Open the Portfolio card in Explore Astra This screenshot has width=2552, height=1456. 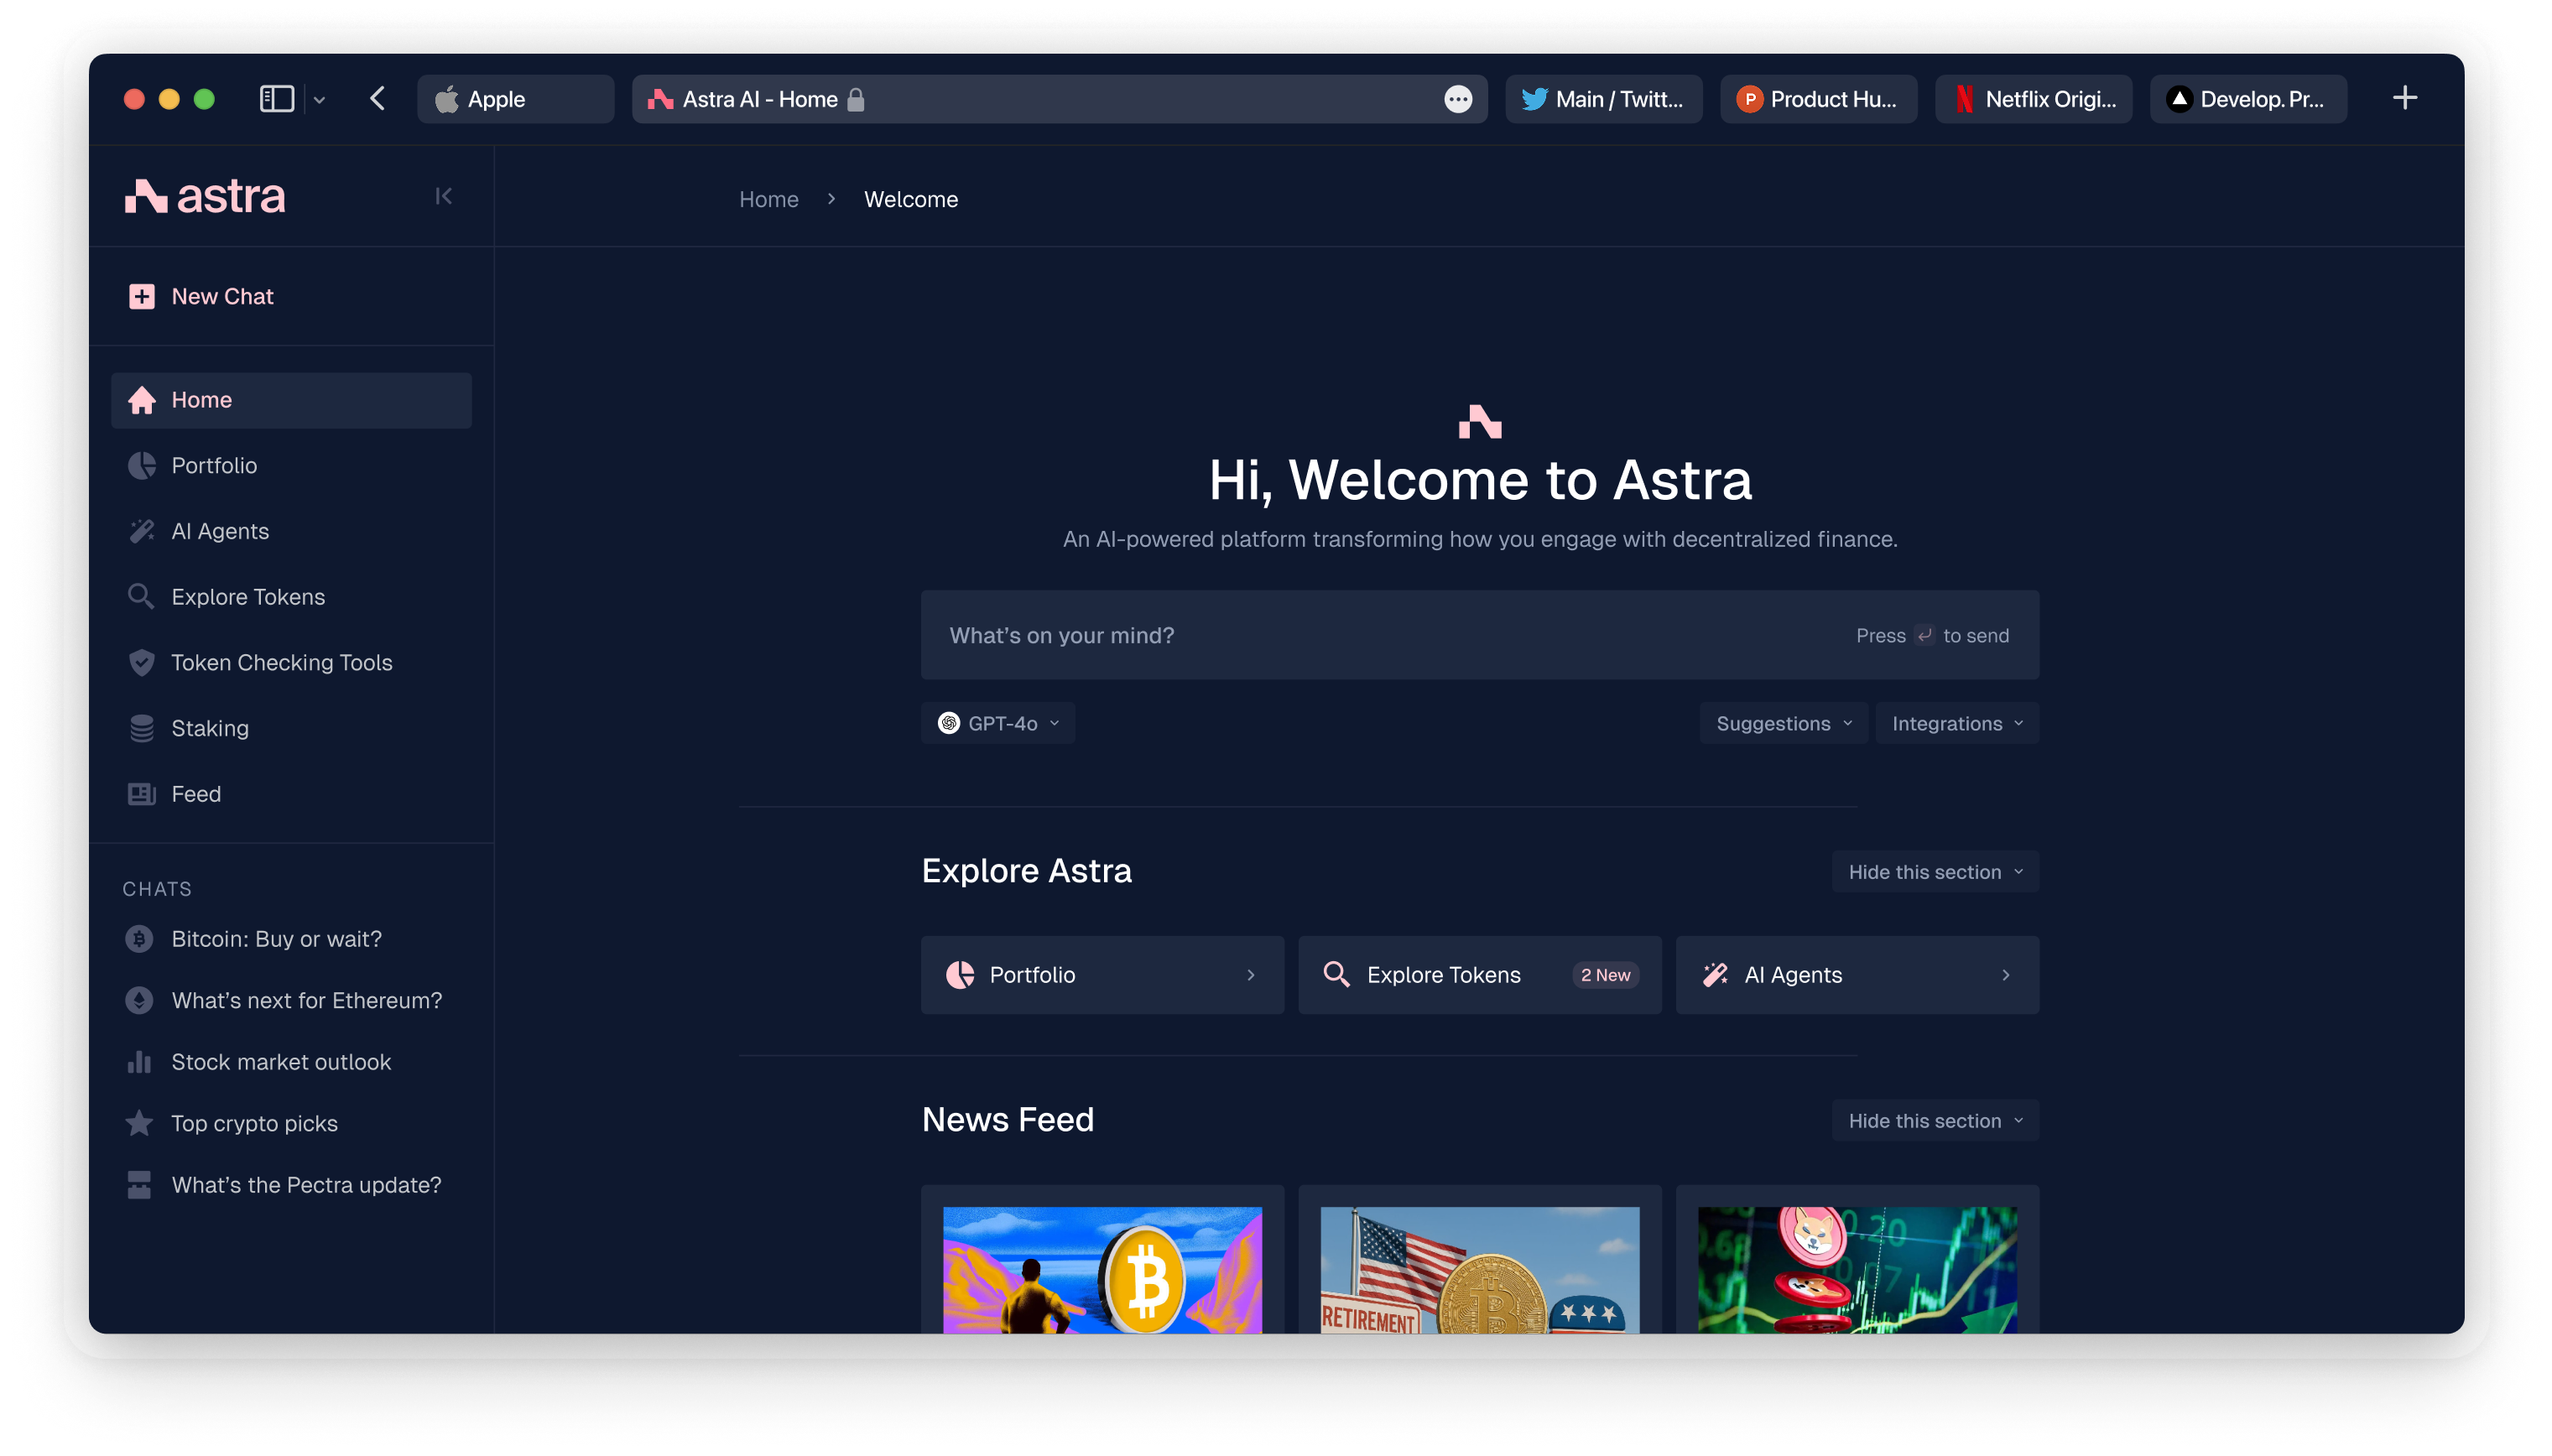[1102, 975]
